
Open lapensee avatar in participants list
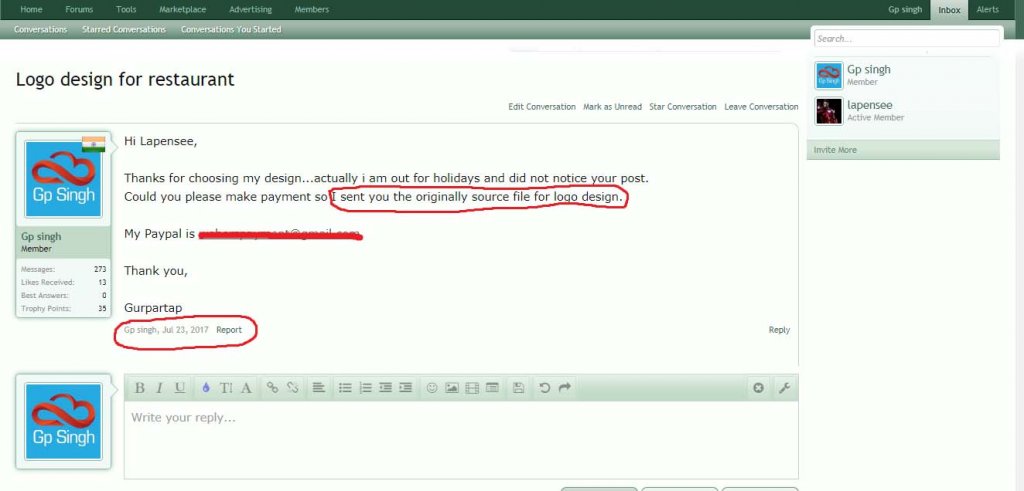[829, 111]
